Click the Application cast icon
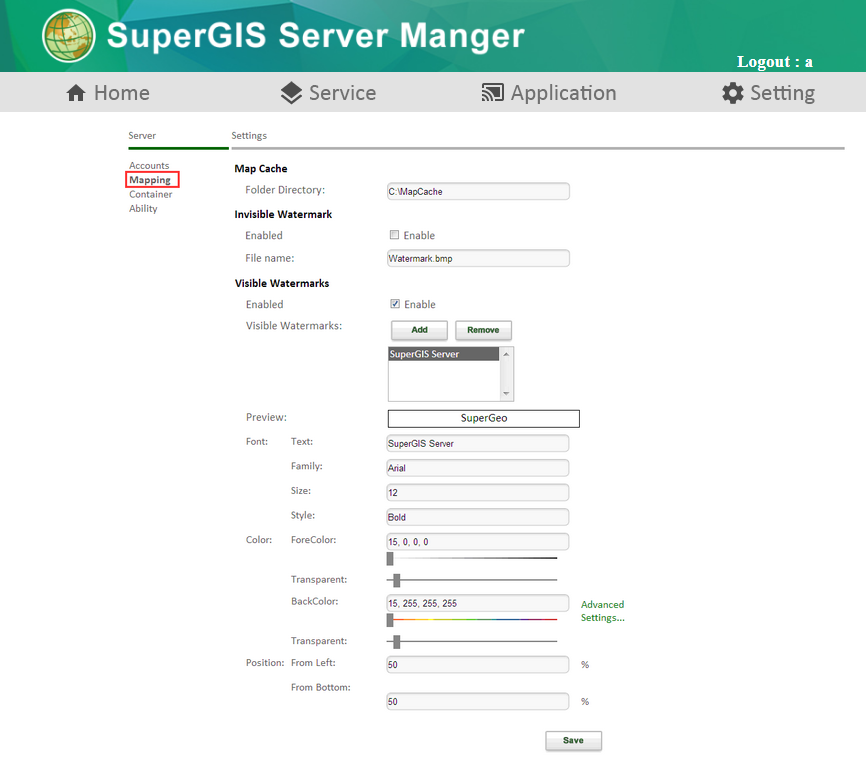Viewport: 866px width, 758px height. (x=492, y=93)
